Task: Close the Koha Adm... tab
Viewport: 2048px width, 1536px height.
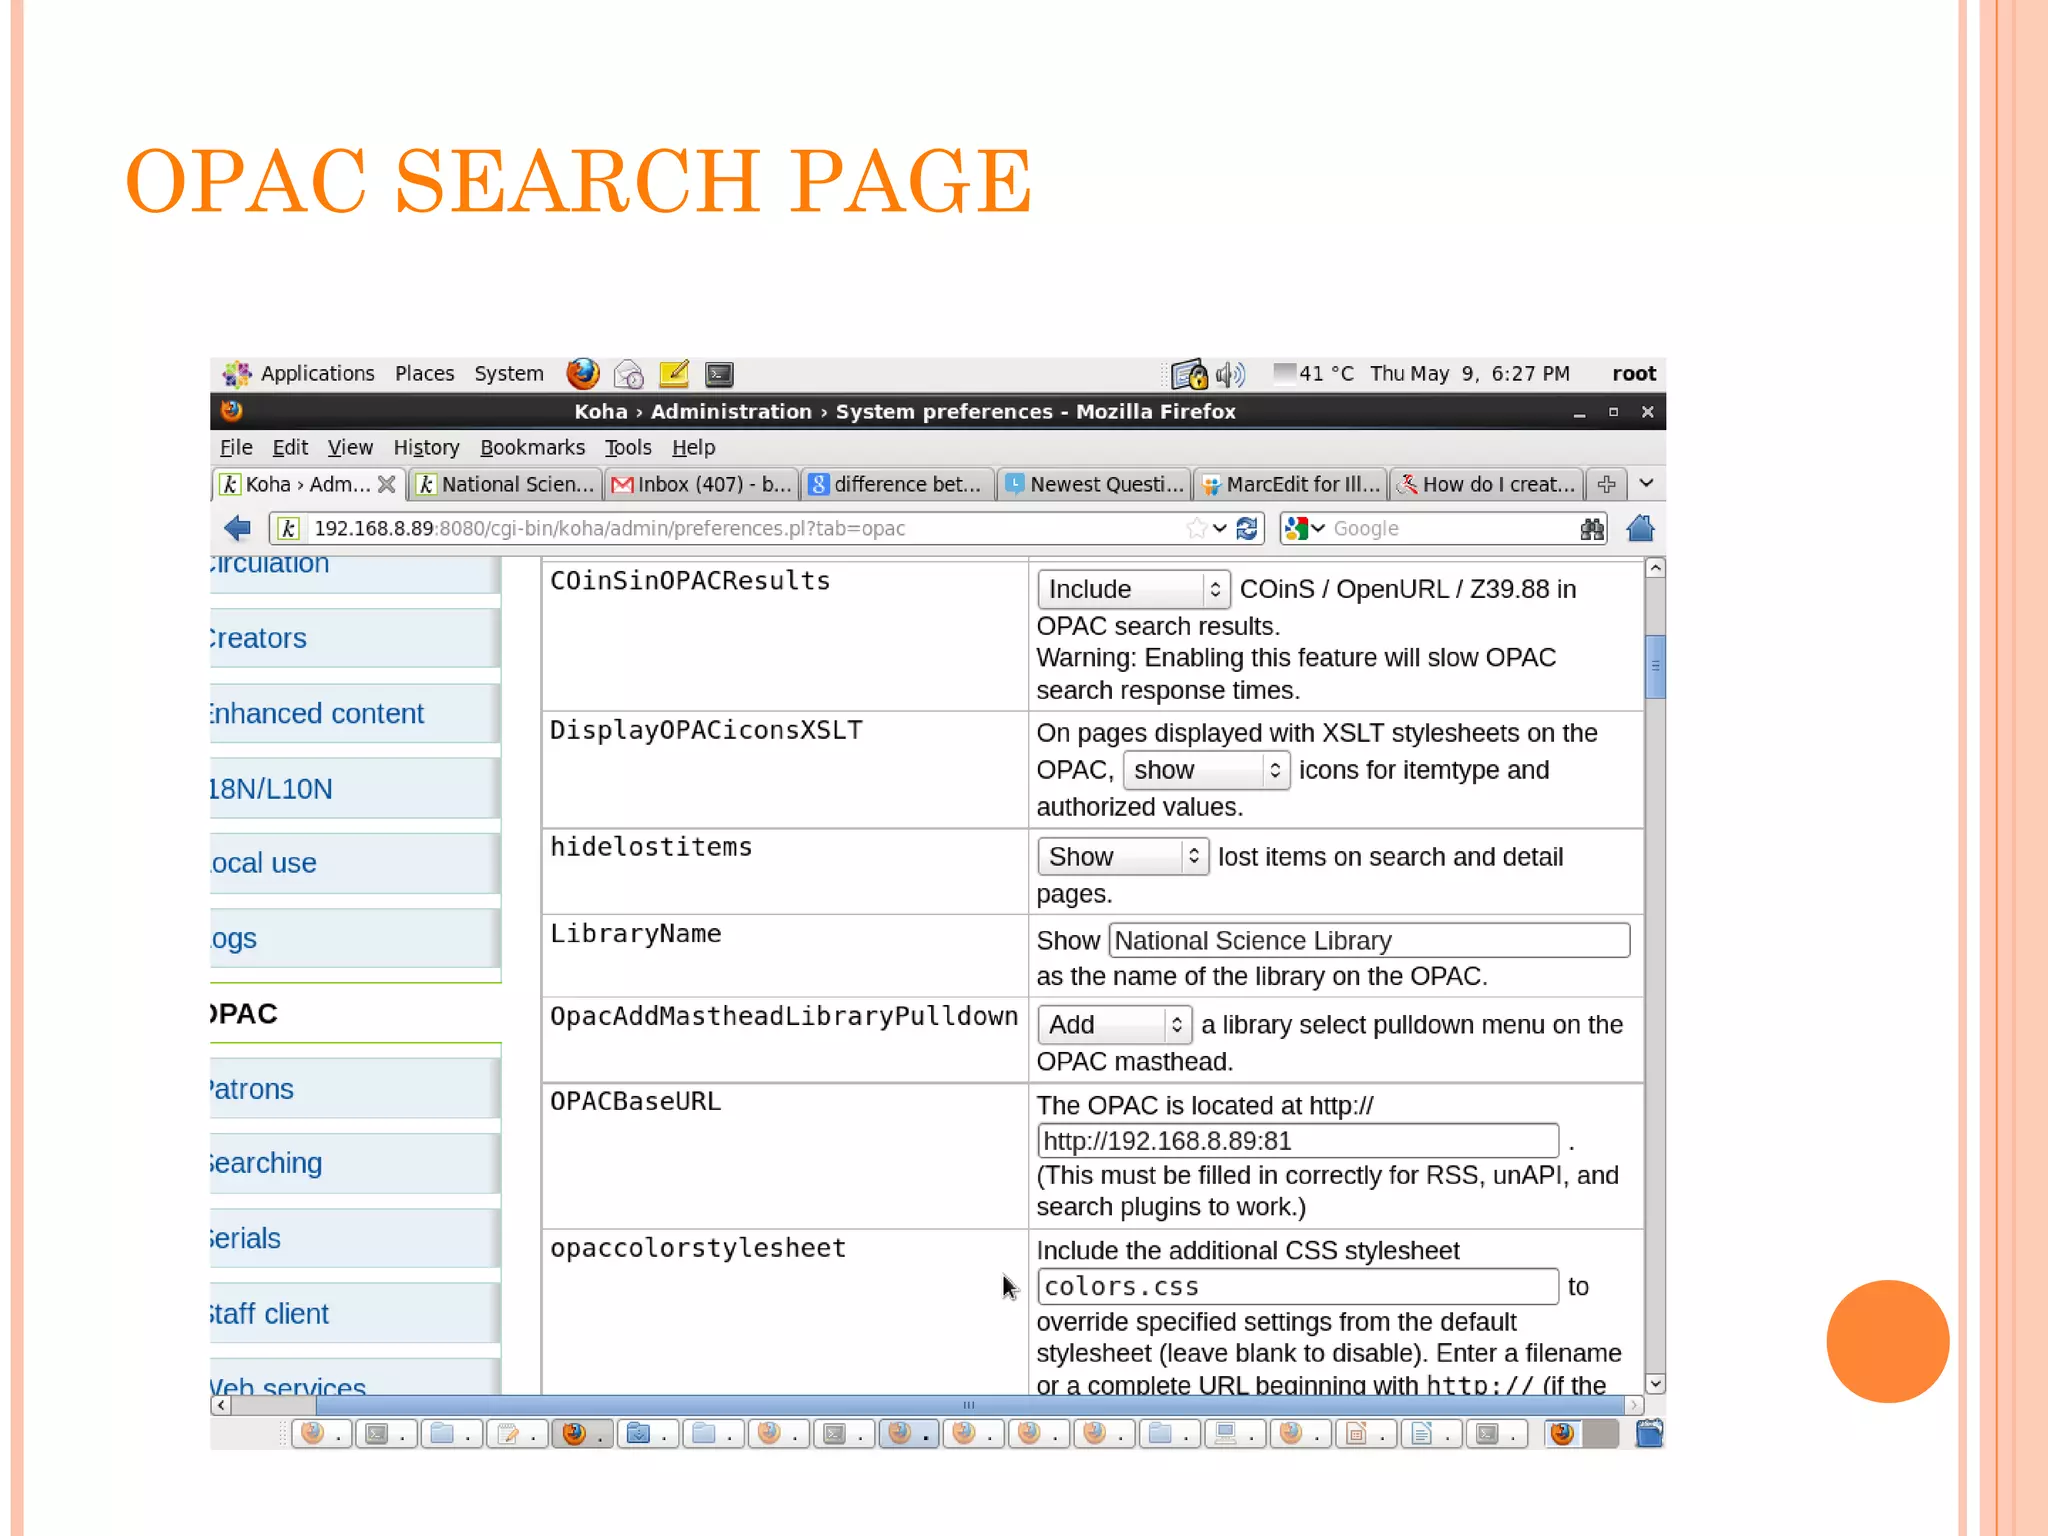Action: click(386, 484)
